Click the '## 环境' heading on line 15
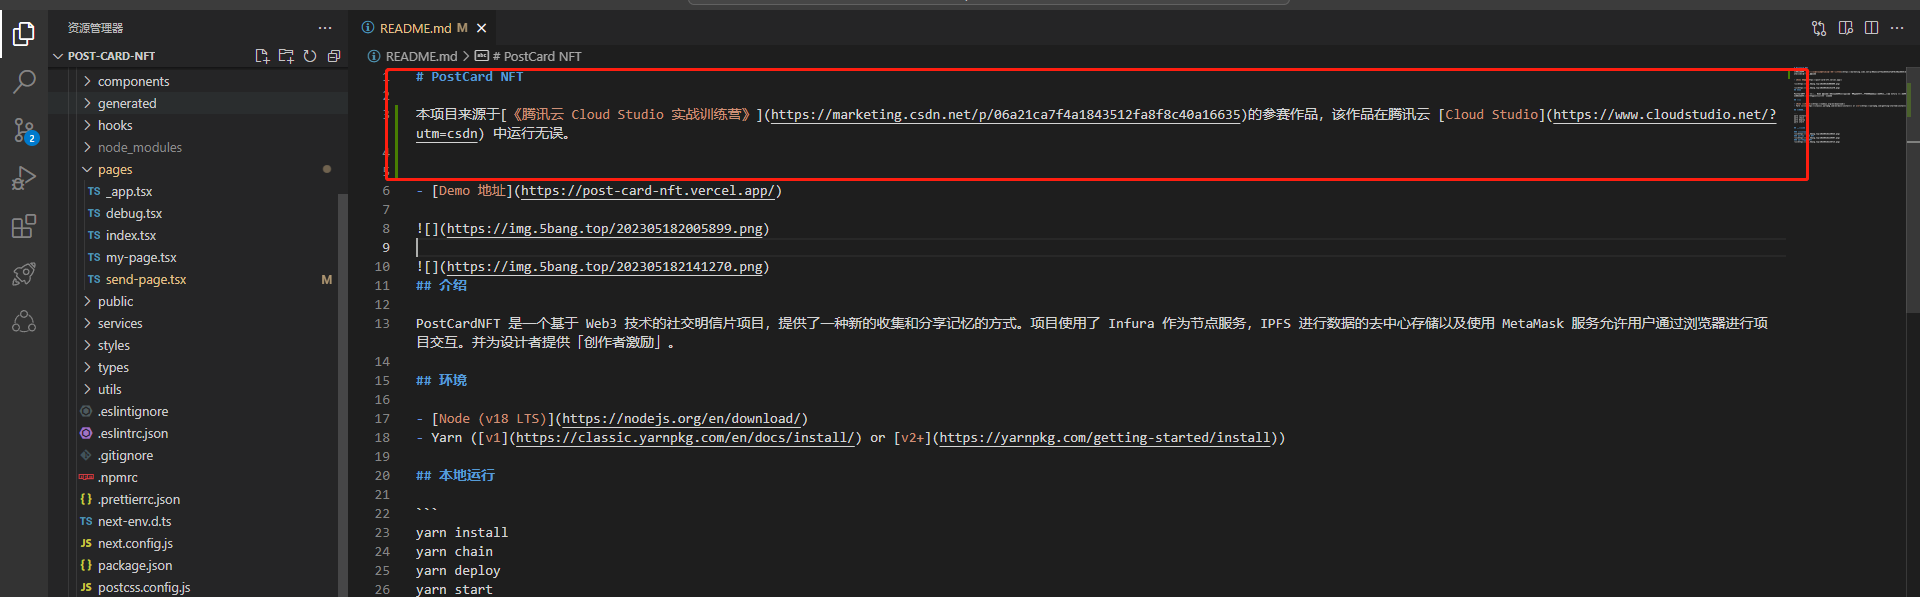This screenshot has width=1920, height=597. (441, 381)
